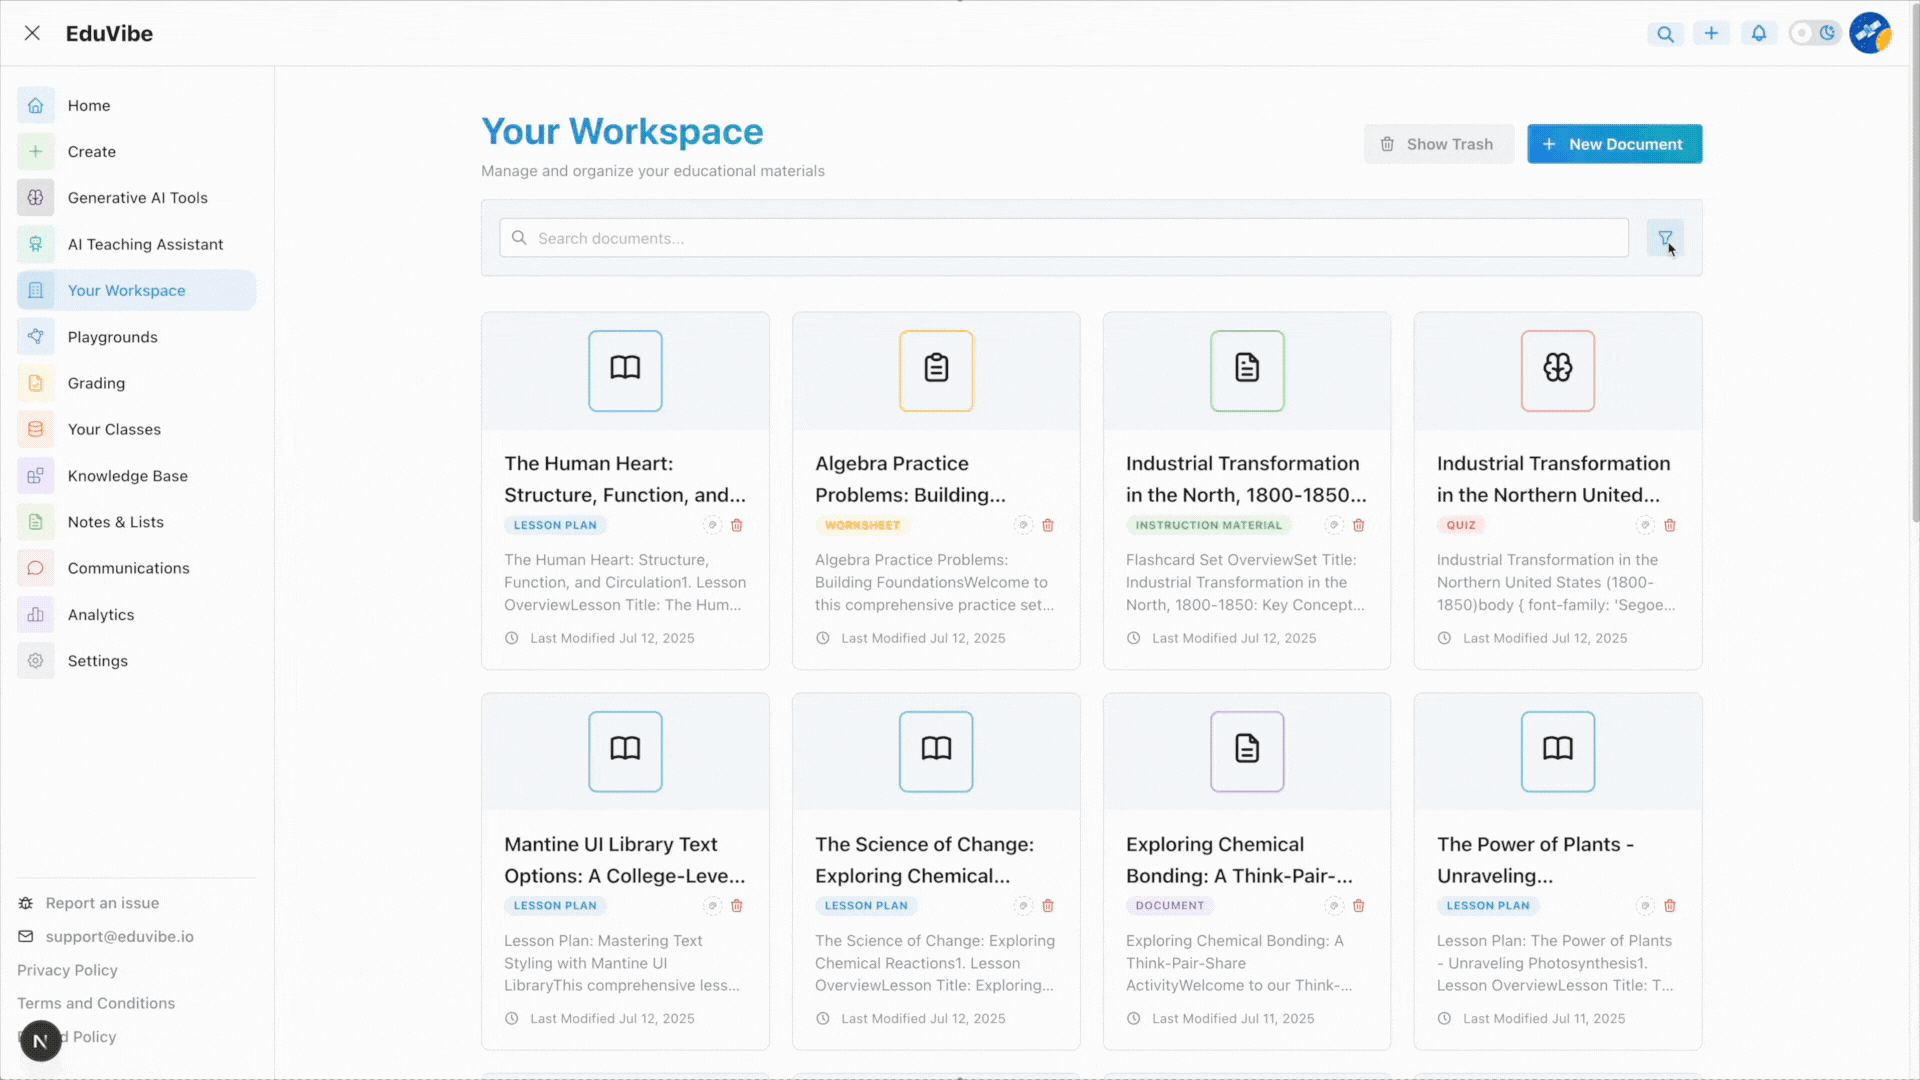This screenshot has width=1920, height=1080.
Task: Go to Playgrounds in sidebar
Action: [x=112, y=337]
